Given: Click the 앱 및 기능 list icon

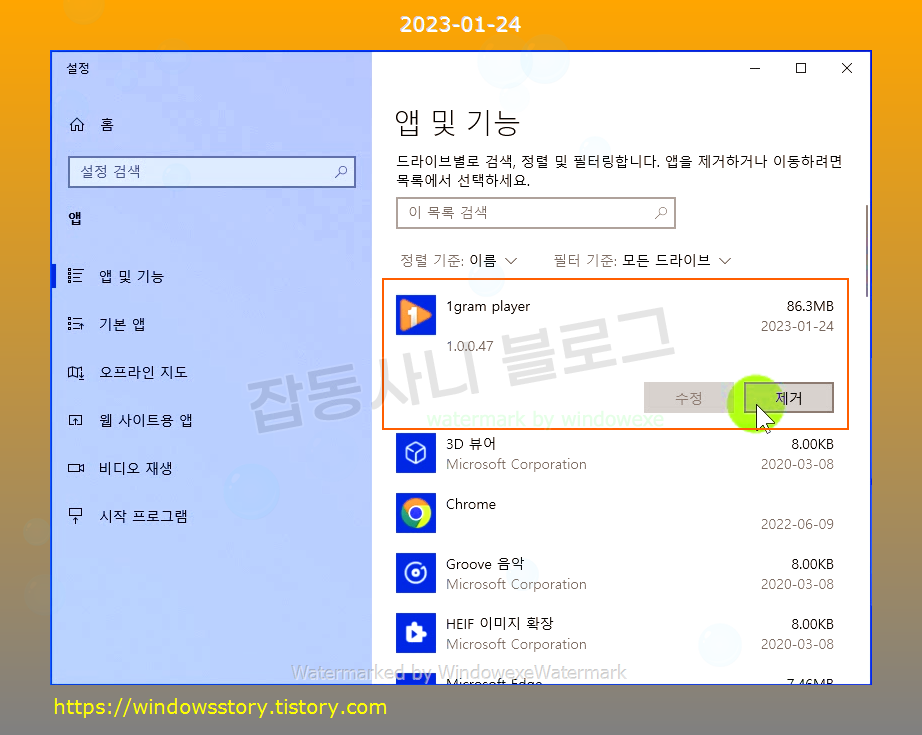Looking at the screenshot, I should tap(76, 276).
